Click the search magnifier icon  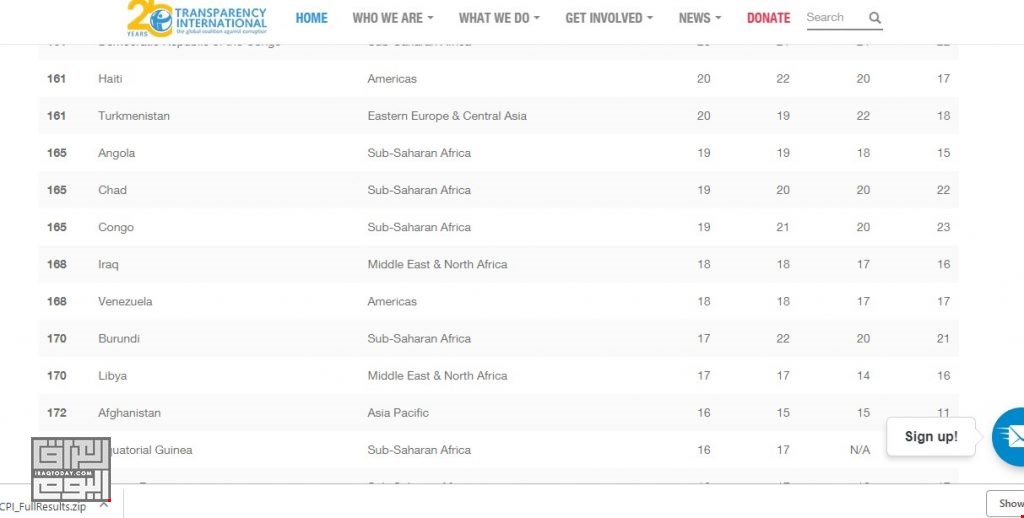(x=874, y=18)
